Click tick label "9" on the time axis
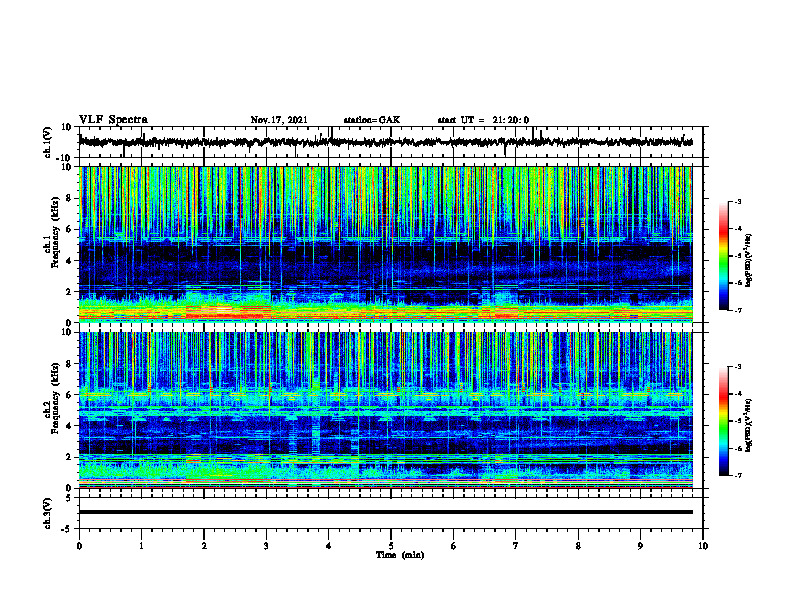The image size is (792, 612). pyautogui.click(x=640, y=546)
